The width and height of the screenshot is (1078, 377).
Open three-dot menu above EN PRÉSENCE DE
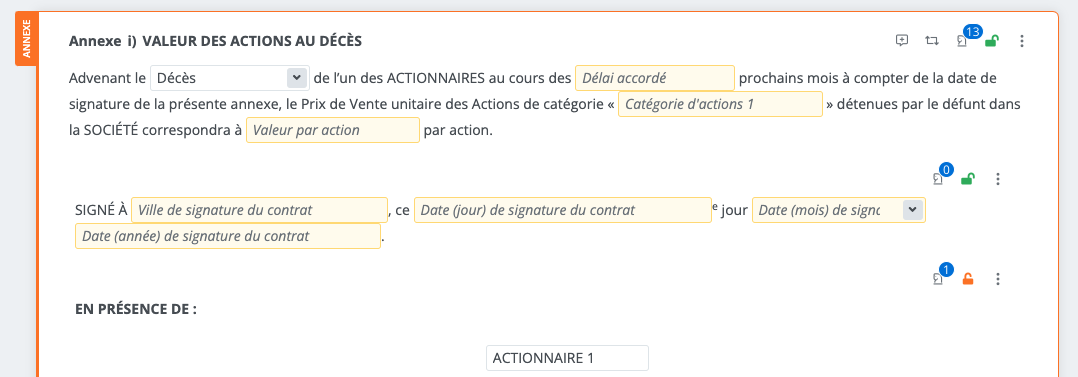click(998, 279)
